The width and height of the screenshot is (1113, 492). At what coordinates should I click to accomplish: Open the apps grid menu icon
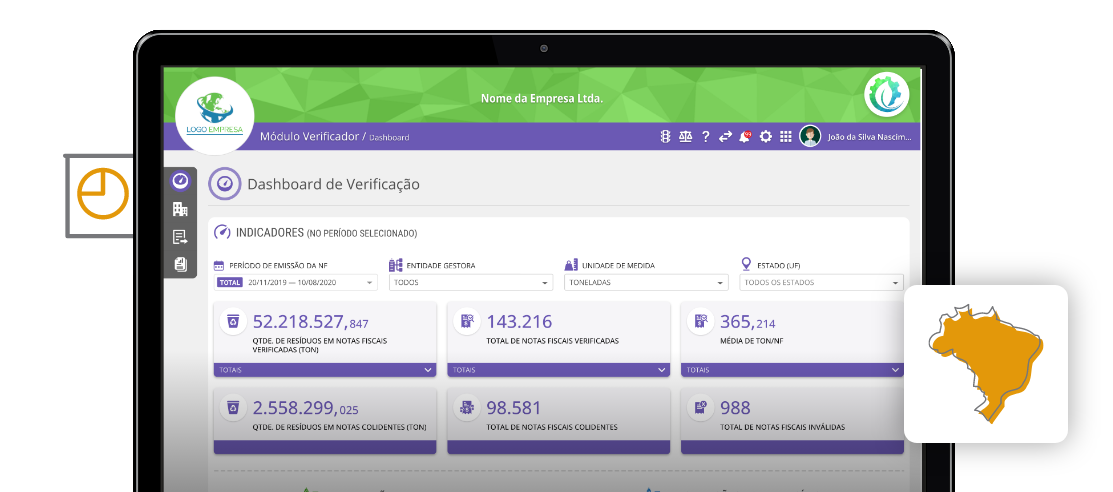tap(786, 137)
